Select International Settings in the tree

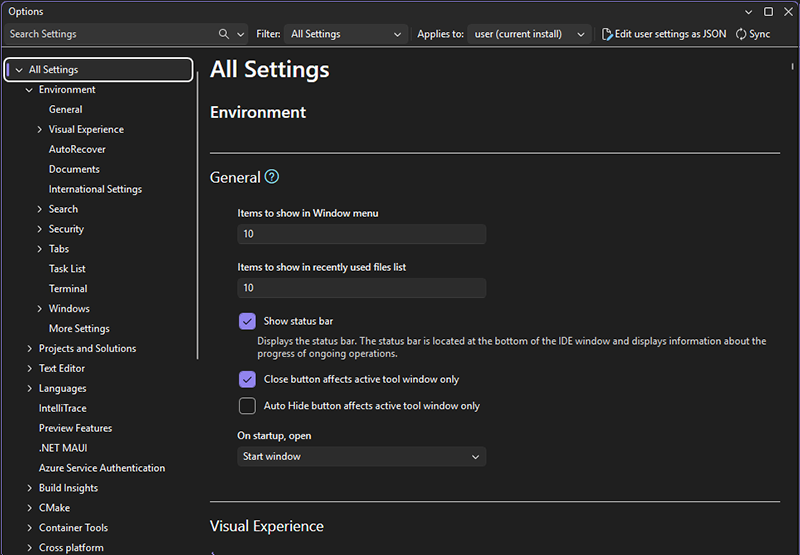(95, 189)
